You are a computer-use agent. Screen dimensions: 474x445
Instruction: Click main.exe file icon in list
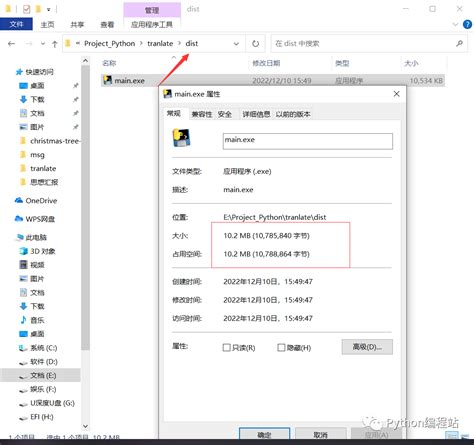tap(108, 80)
